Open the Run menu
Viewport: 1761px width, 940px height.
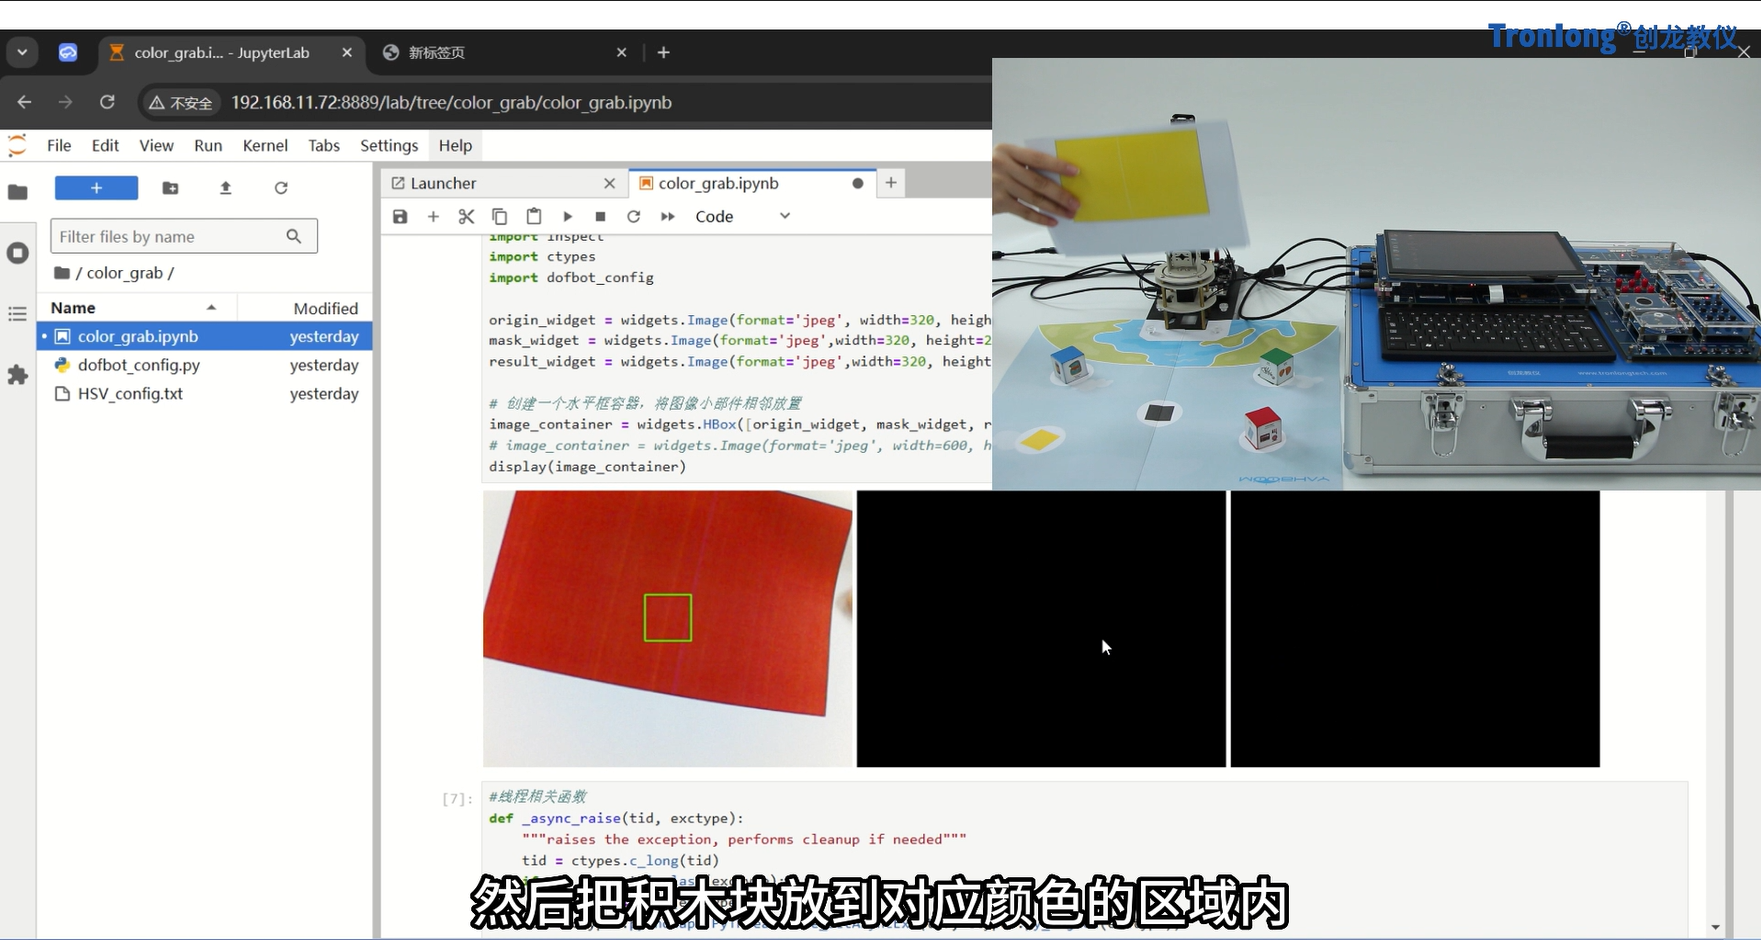pos(208,145)
